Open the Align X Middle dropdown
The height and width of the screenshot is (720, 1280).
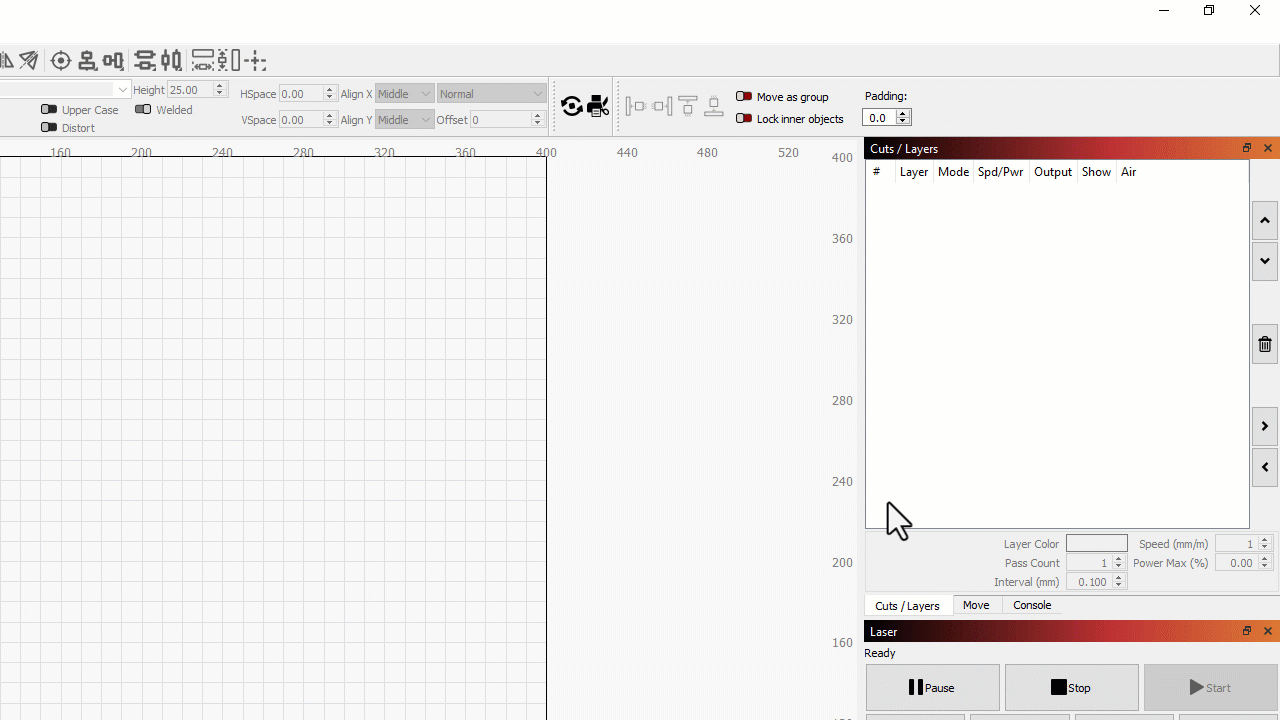point(404,93)
